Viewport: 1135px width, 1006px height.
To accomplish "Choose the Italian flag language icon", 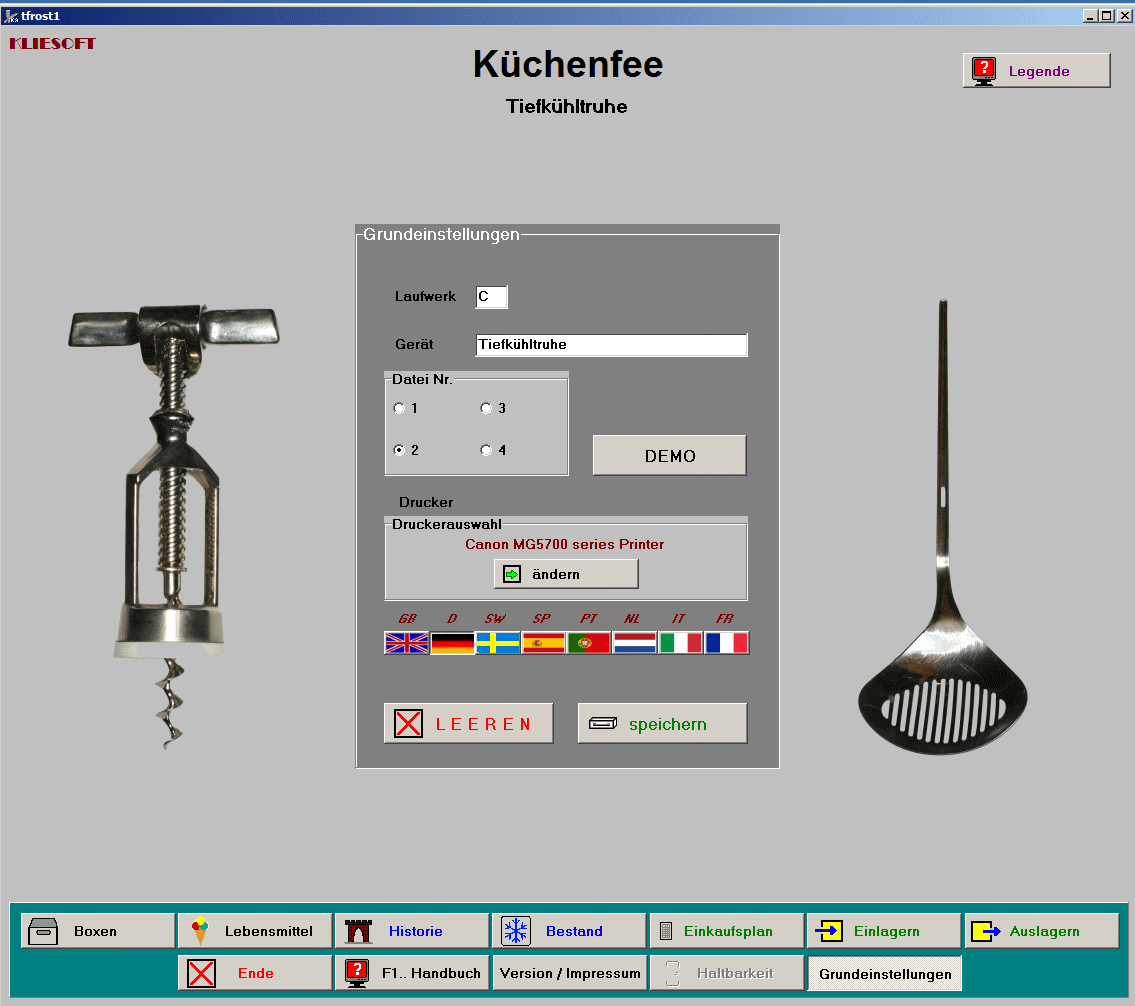I will click(x=680, y=643).
